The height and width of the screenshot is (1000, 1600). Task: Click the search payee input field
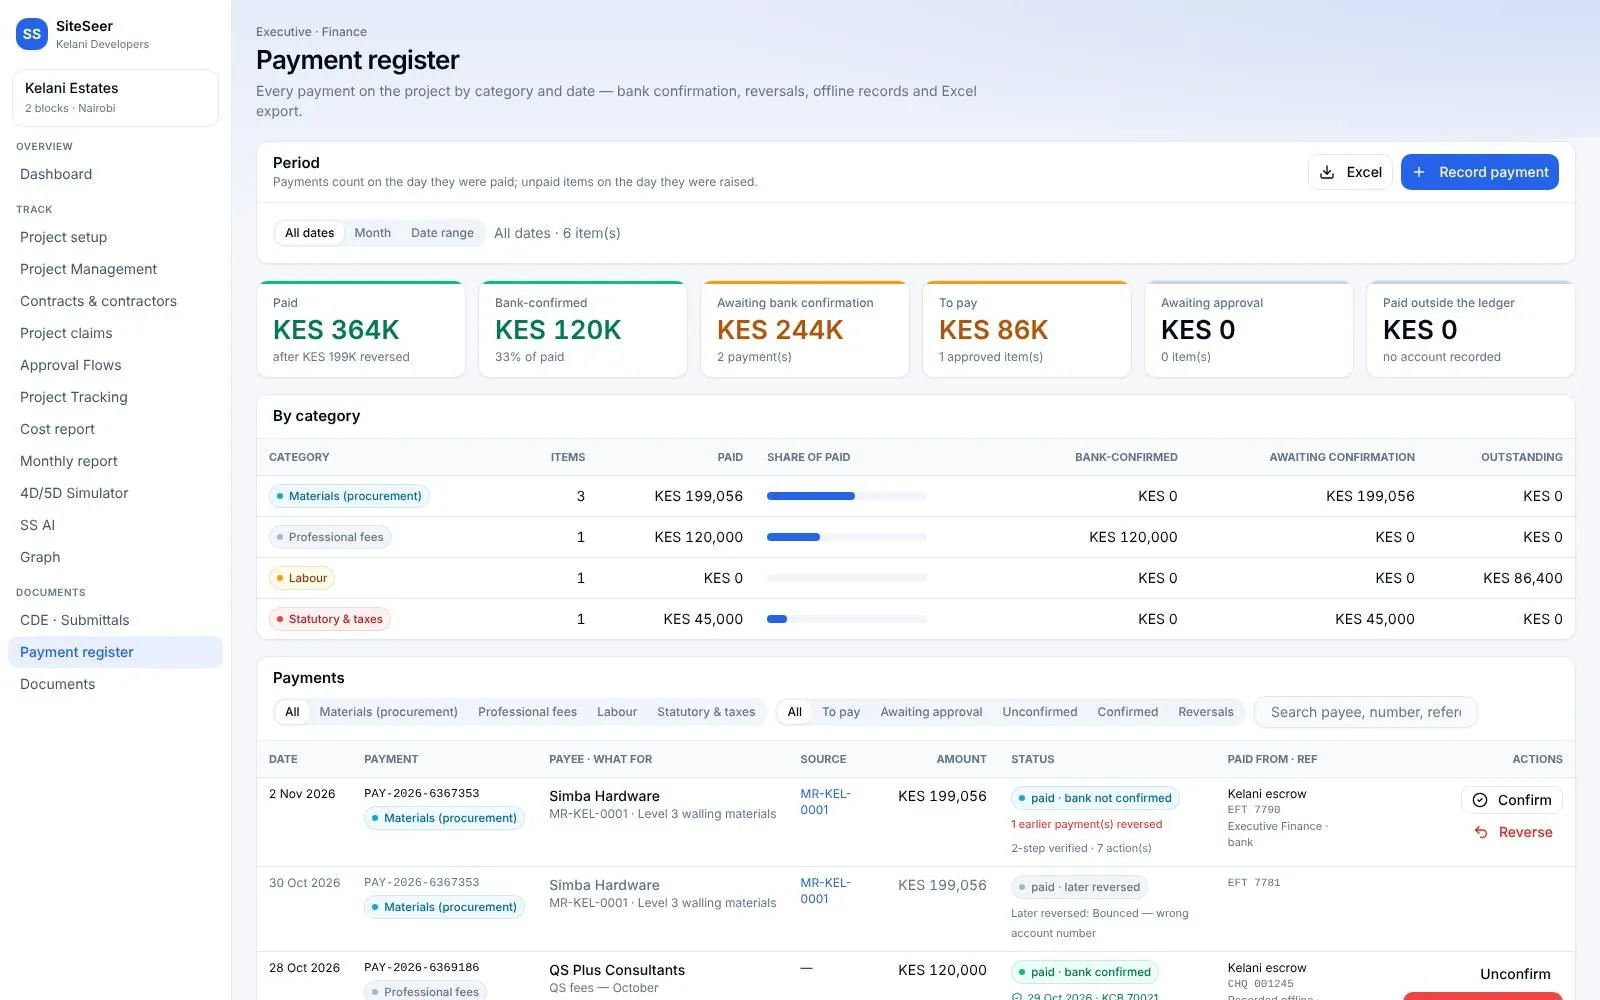coord(1365,712)
